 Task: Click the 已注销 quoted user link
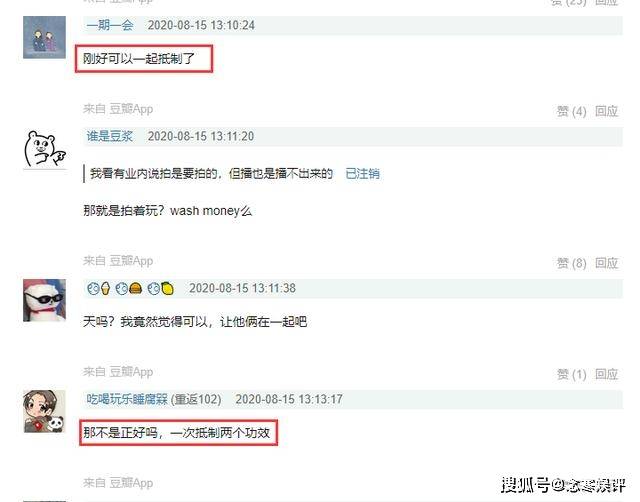tap(362, 174)
